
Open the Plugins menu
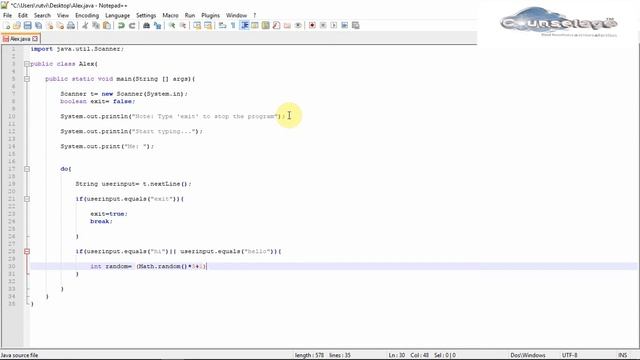pyautogui.click(x=211, y=16)
